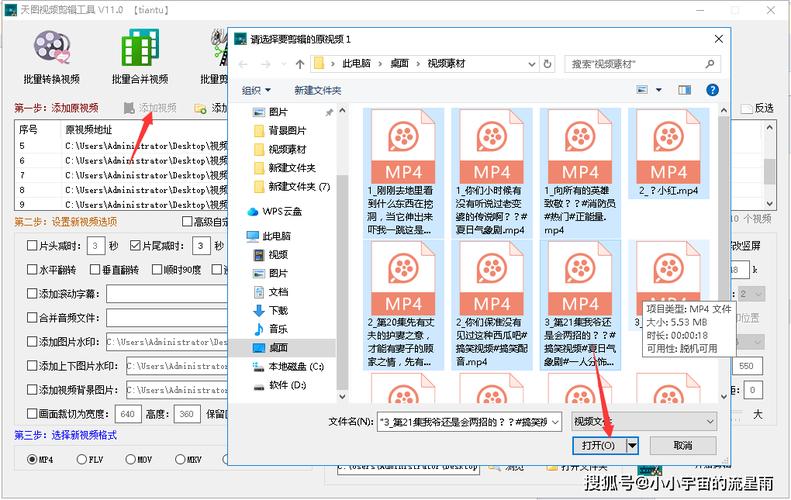The height and width of the screenshot is (500, 791).
Task: Click the 添加视频 icon in step one
Action: pyautogui.click(x=129, y=108)
